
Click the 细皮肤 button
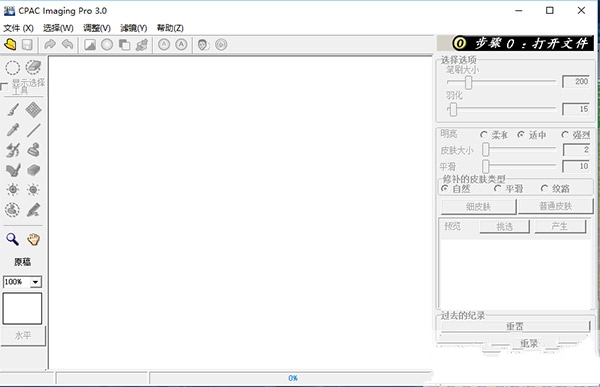(478, 207)
